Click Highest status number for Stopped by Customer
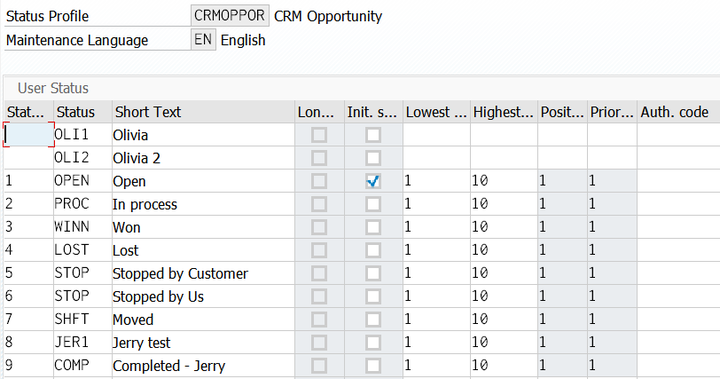 pos(504,273)
